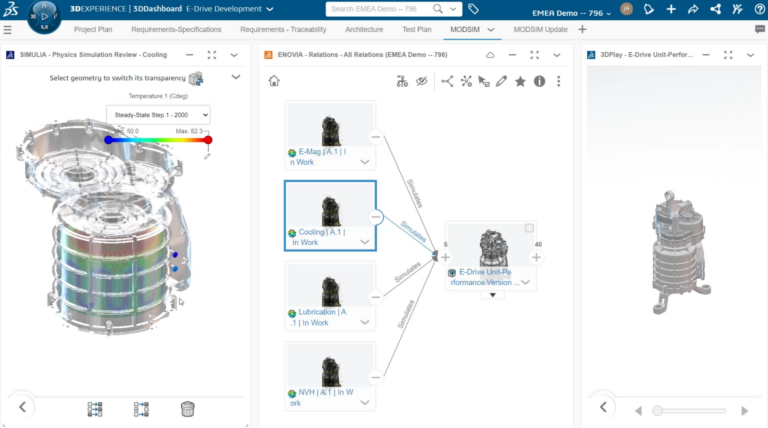Expand the triangle below E-Drive Unit card
This screenshot has height=428, width=768.
pyautogui.click(x=492, y=295)
